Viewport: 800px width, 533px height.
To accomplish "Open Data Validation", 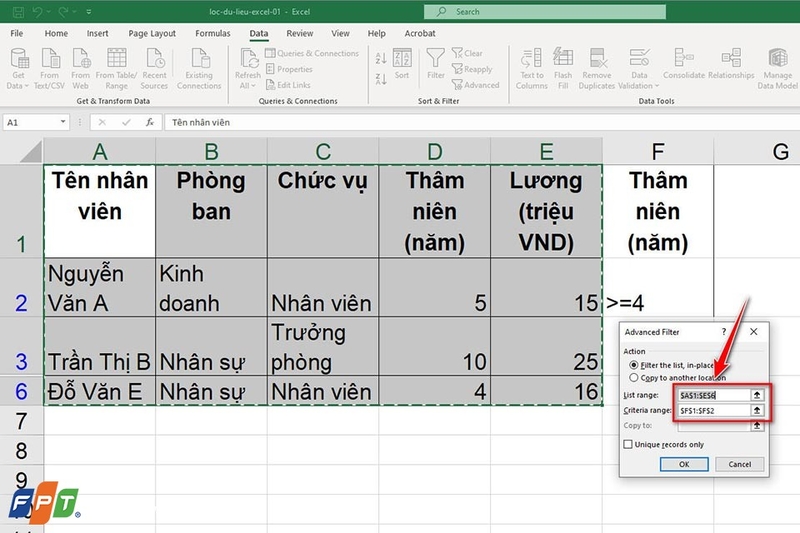I will pos(639,69).
